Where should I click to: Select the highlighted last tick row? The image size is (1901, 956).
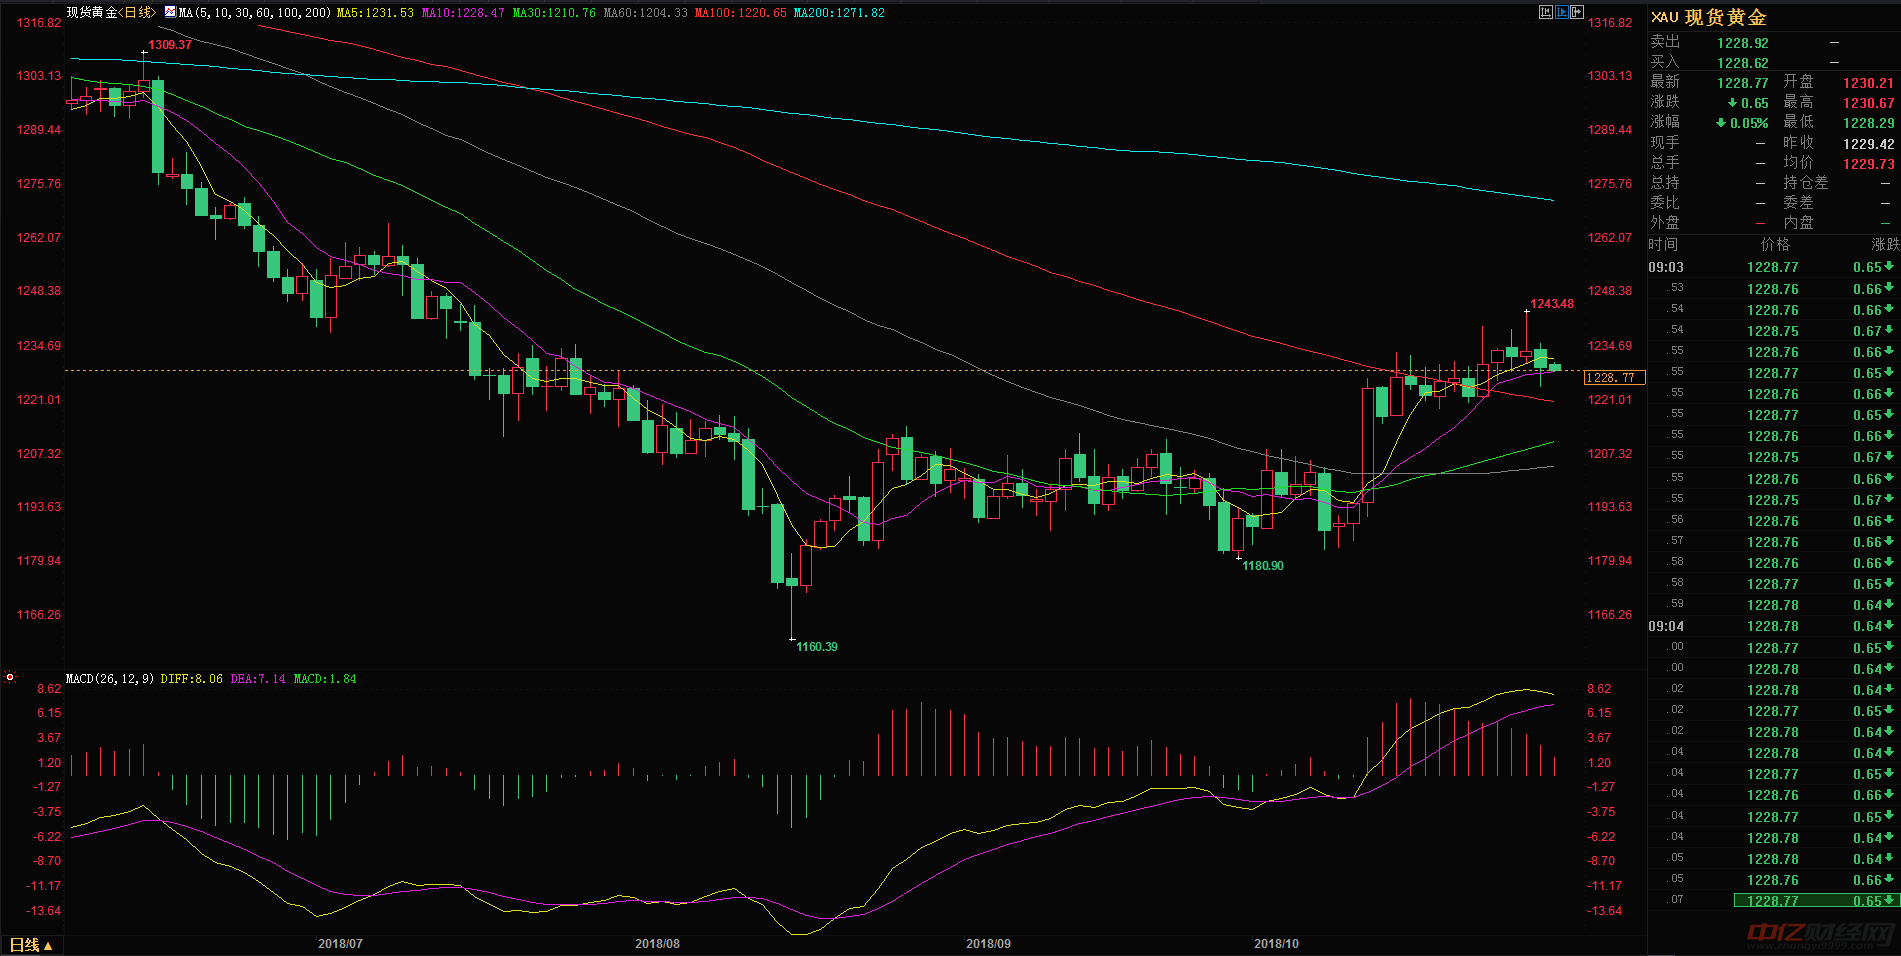(x=1815, y=901)
